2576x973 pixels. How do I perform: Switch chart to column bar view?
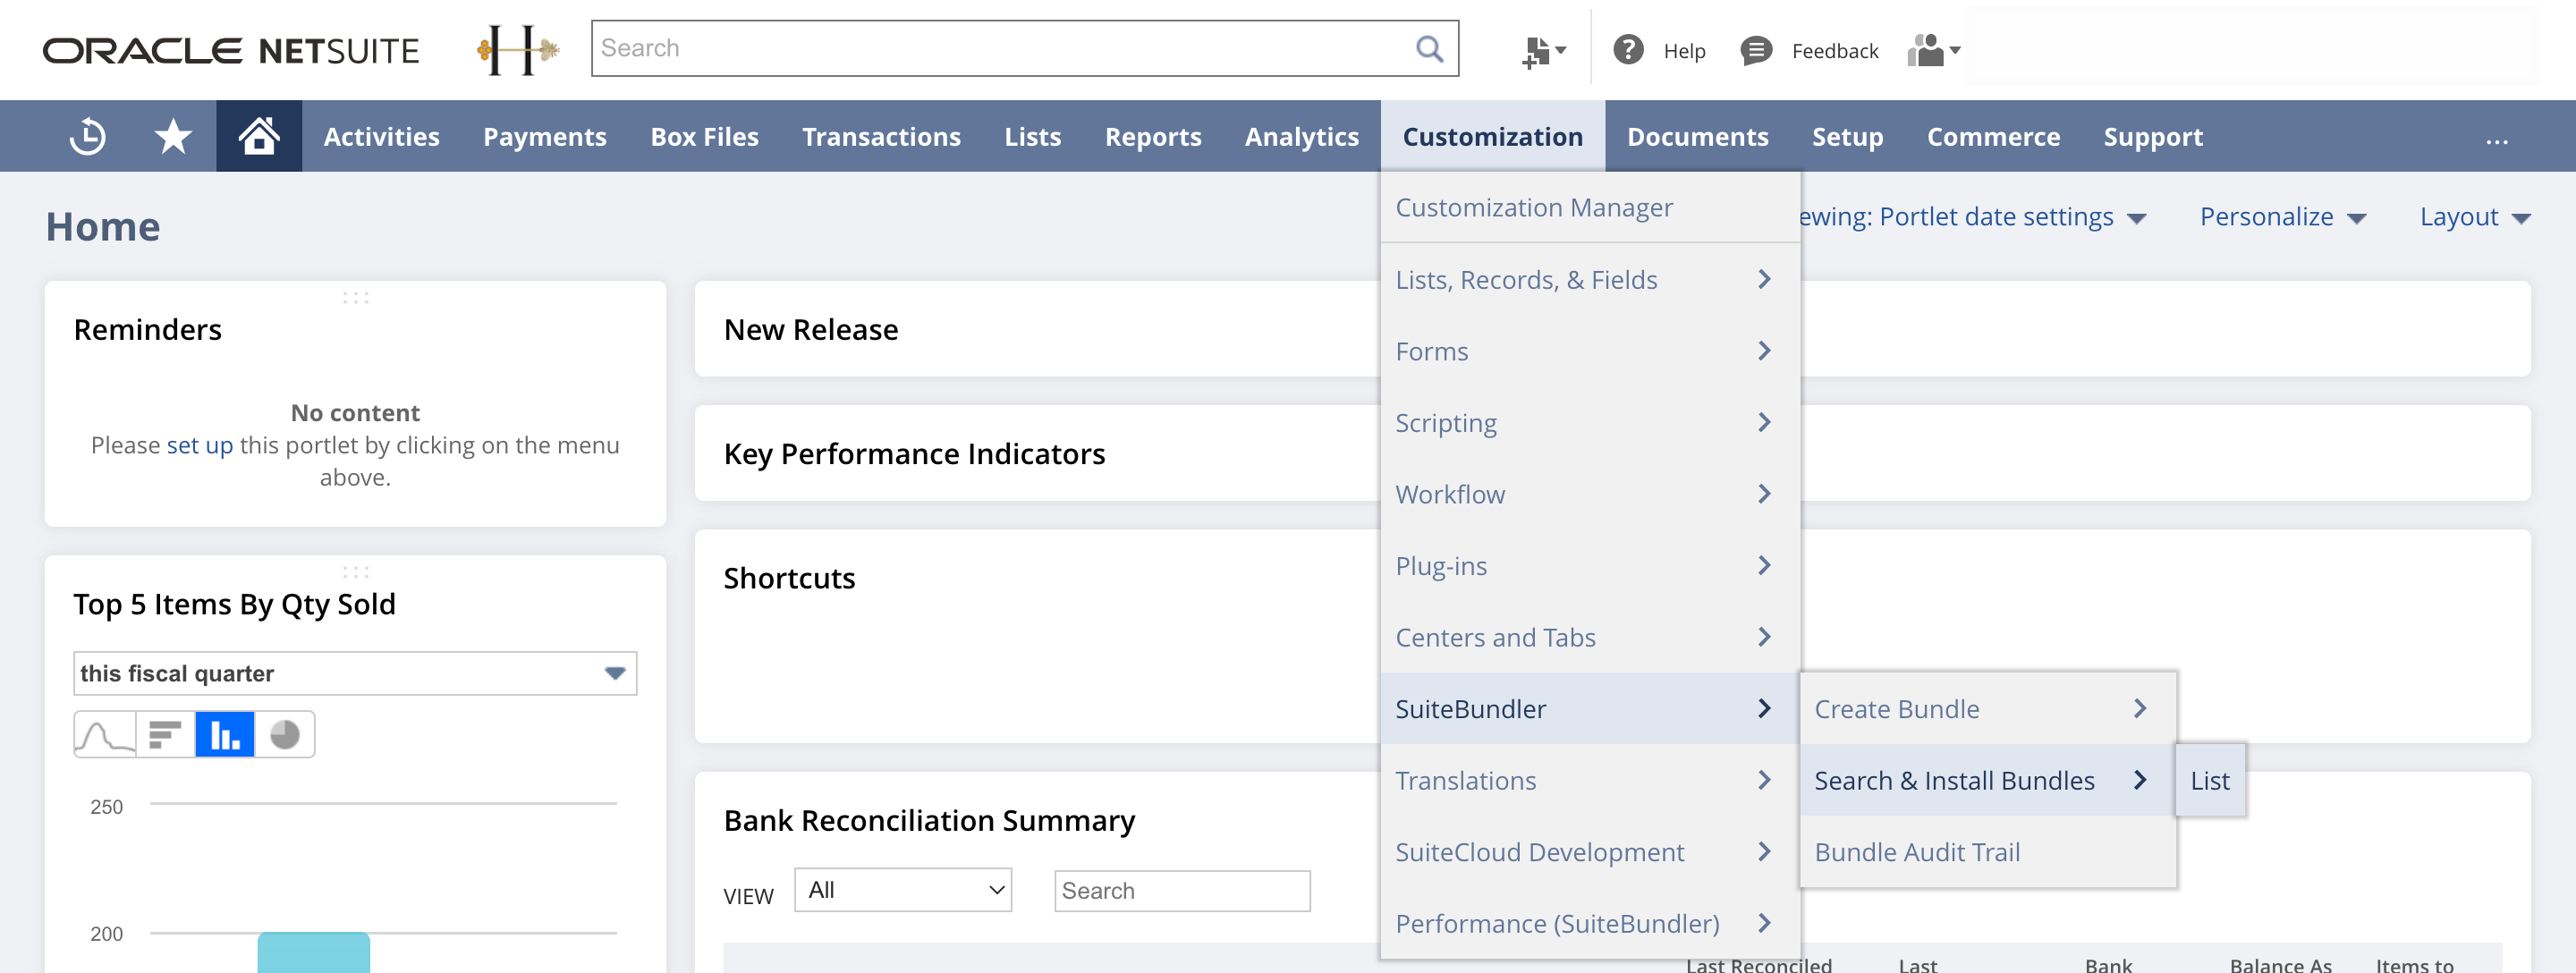pyautogui.click(x=225, y=735)
